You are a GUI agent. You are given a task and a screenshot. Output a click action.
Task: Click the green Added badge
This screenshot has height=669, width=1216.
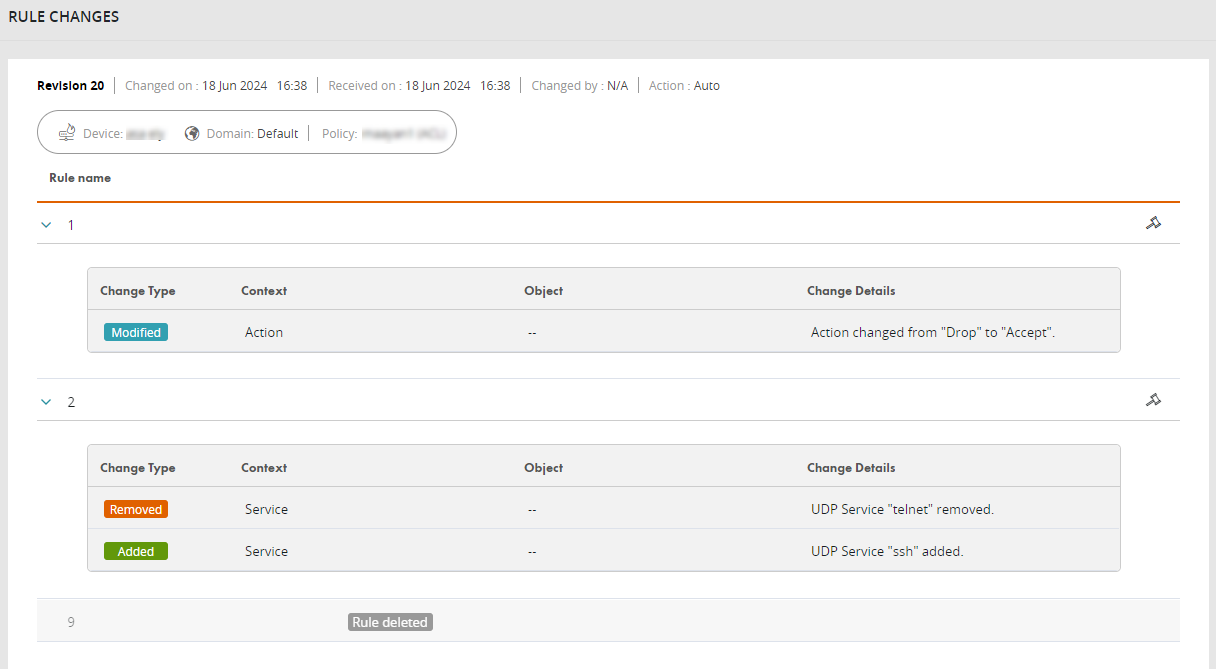[x=136, y=551]
